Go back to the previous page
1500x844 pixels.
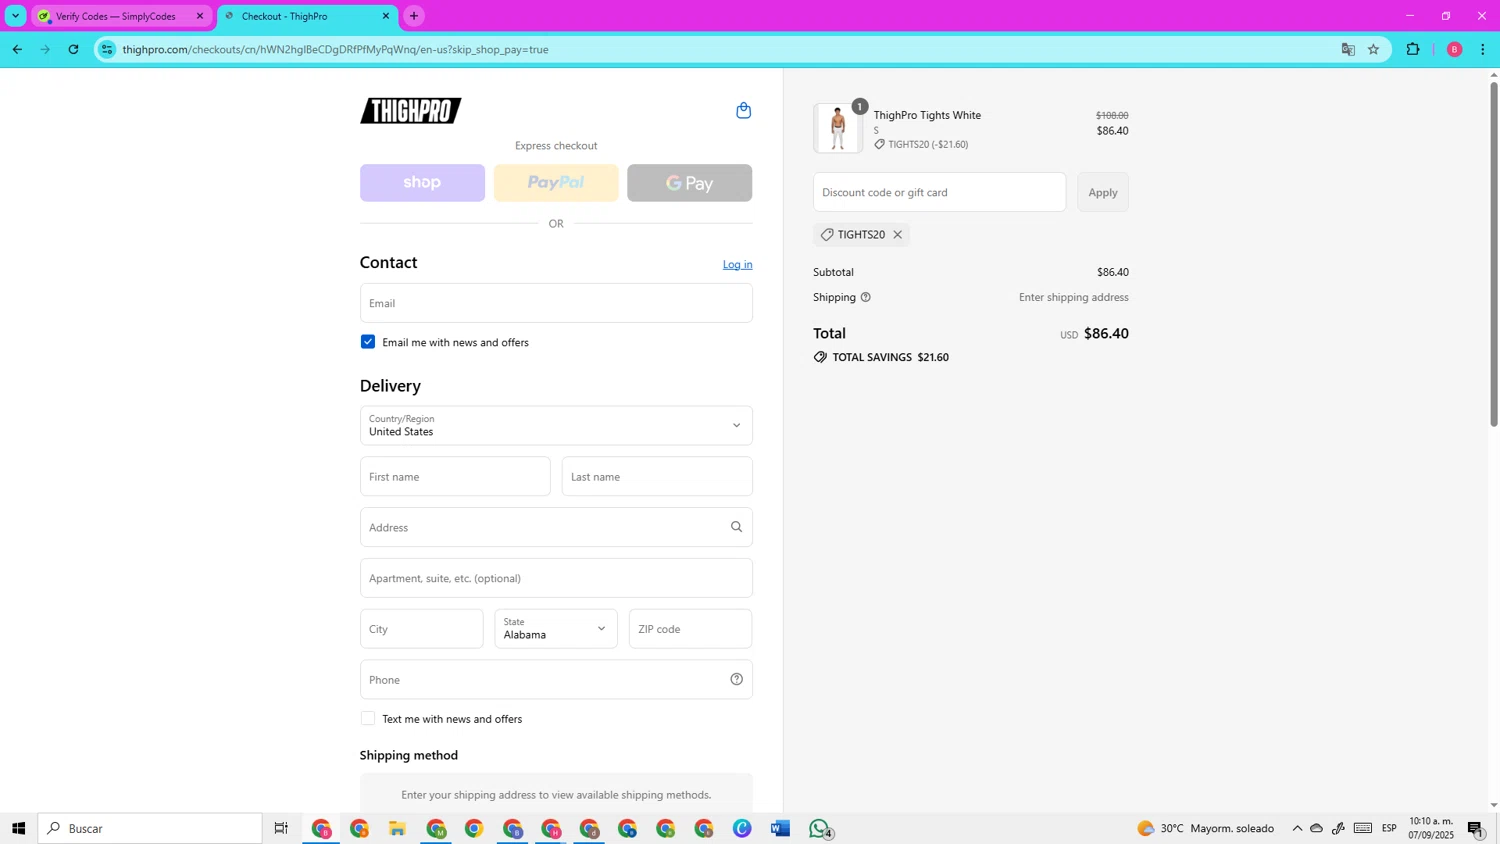pyautogui.click(x=17, y=49)
